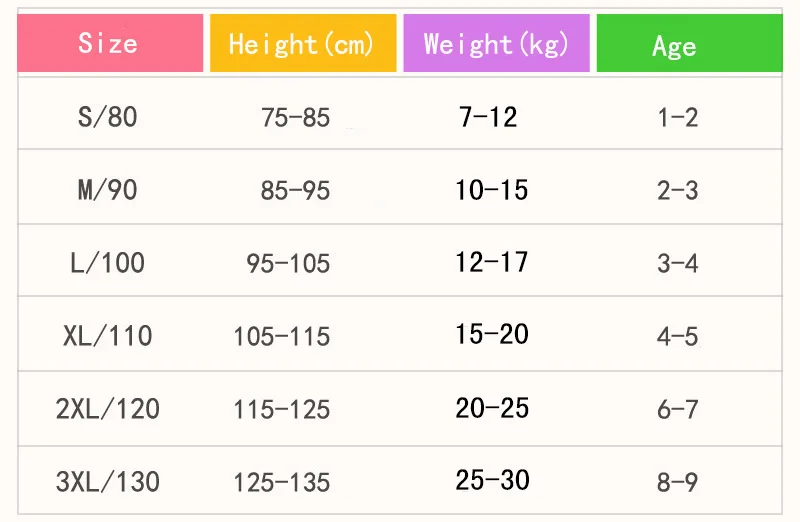
Task: Click the 1-2 age value
Action: click(678, 117)
